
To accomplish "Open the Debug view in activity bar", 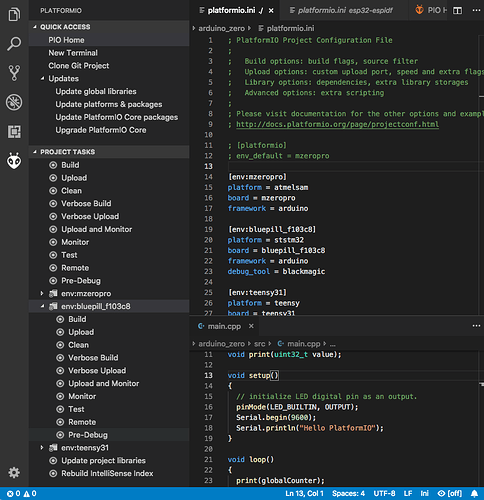I will pos(14,102).
